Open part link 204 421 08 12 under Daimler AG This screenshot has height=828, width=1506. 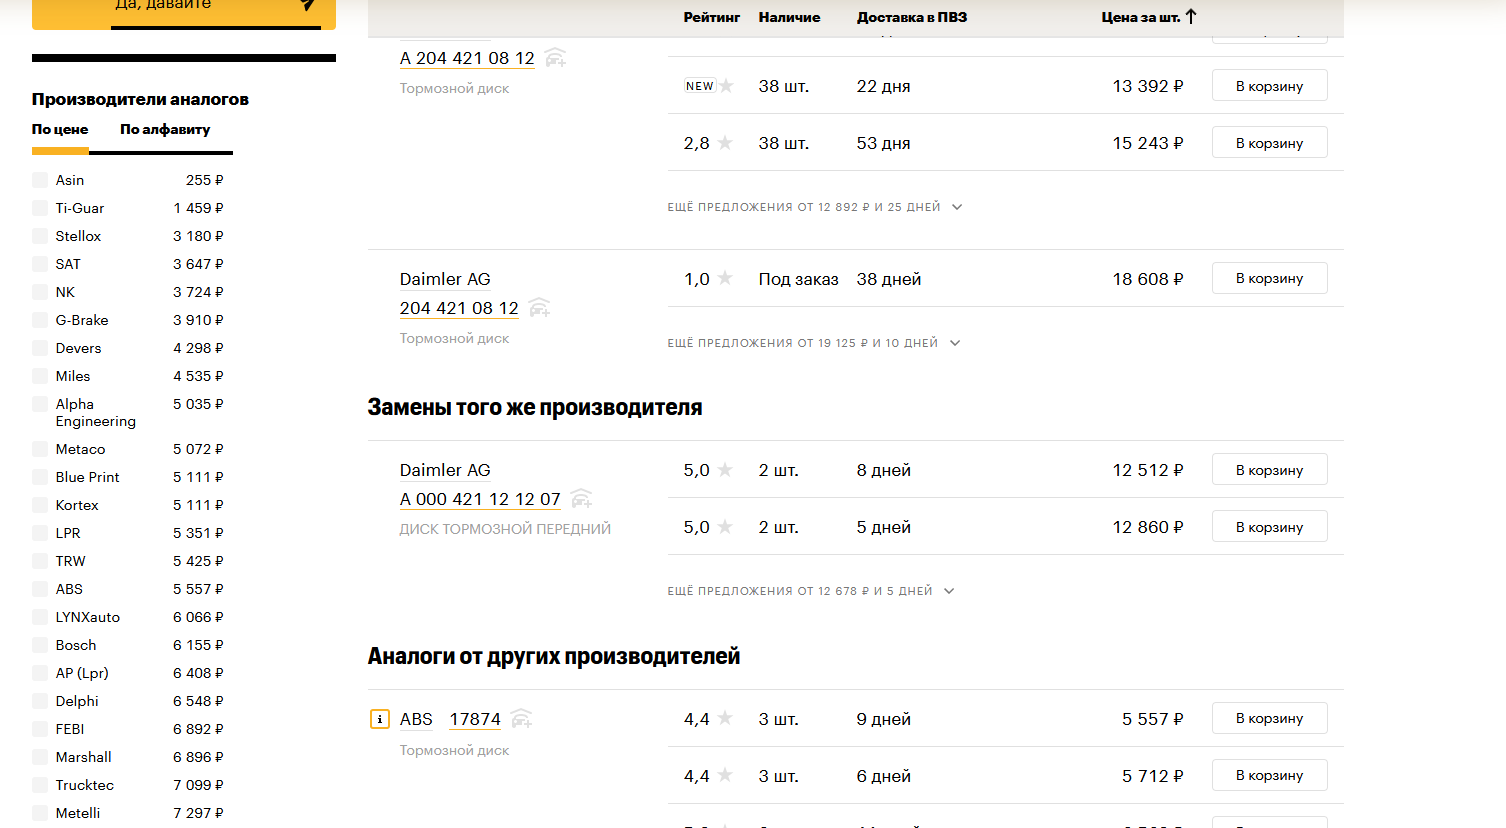(x=459, y=308)
